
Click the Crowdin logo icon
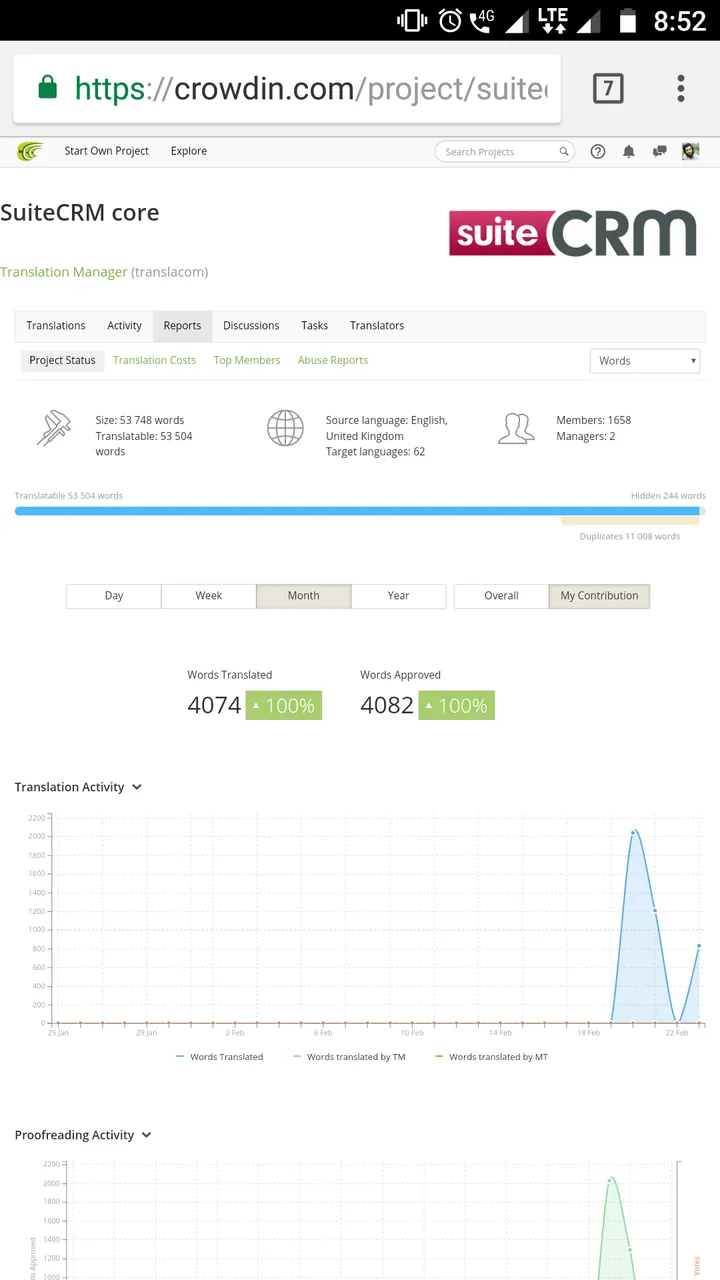(x=30, y=151)
